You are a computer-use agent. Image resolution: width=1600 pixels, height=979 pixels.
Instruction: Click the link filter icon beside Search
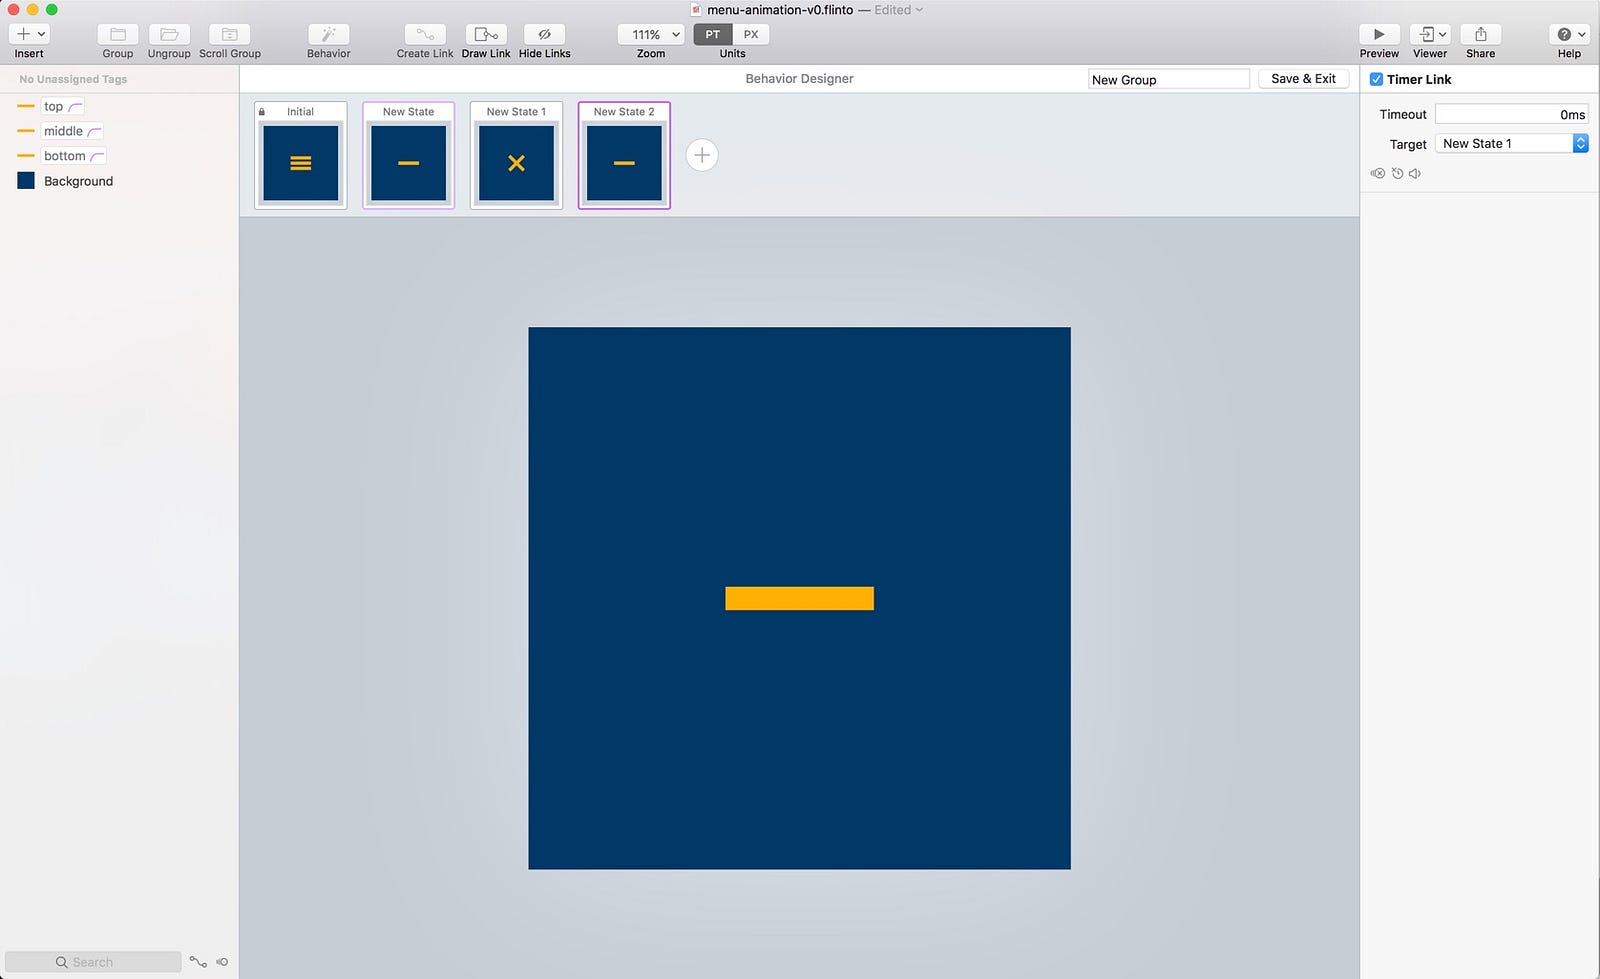[198, 962]
